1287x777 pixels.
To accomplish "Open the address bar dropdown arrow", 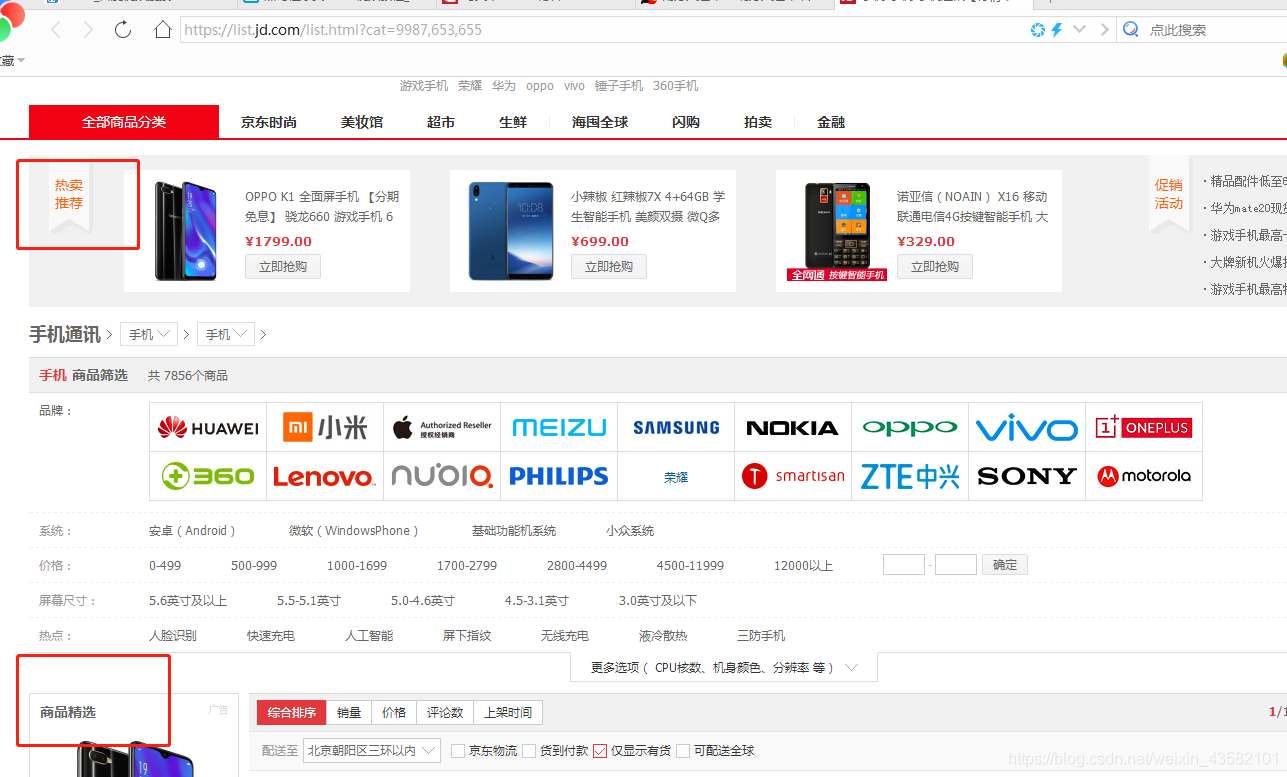I will tap(1079, 30).
